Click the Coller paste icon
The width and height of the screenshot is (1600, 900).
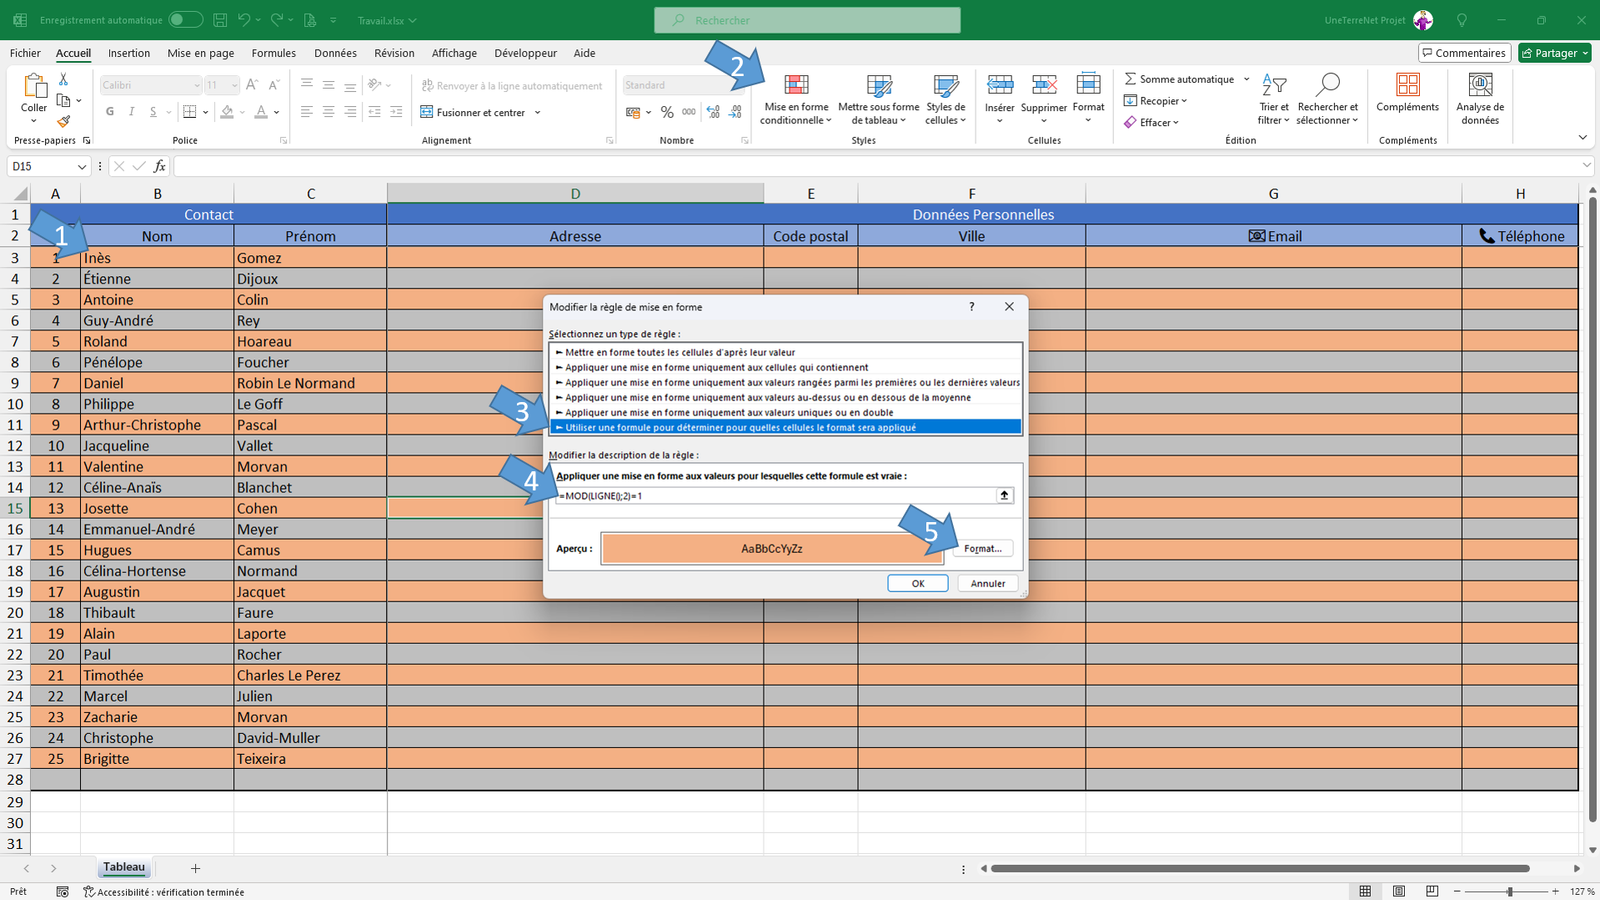34,87
